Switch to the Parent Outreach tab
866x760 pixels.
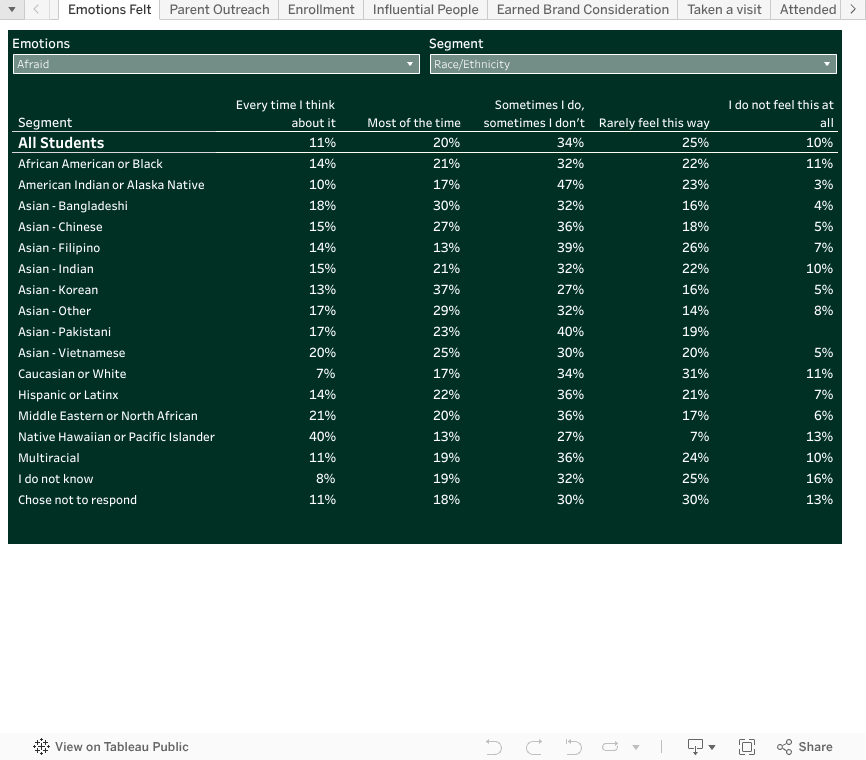(219, 10)
